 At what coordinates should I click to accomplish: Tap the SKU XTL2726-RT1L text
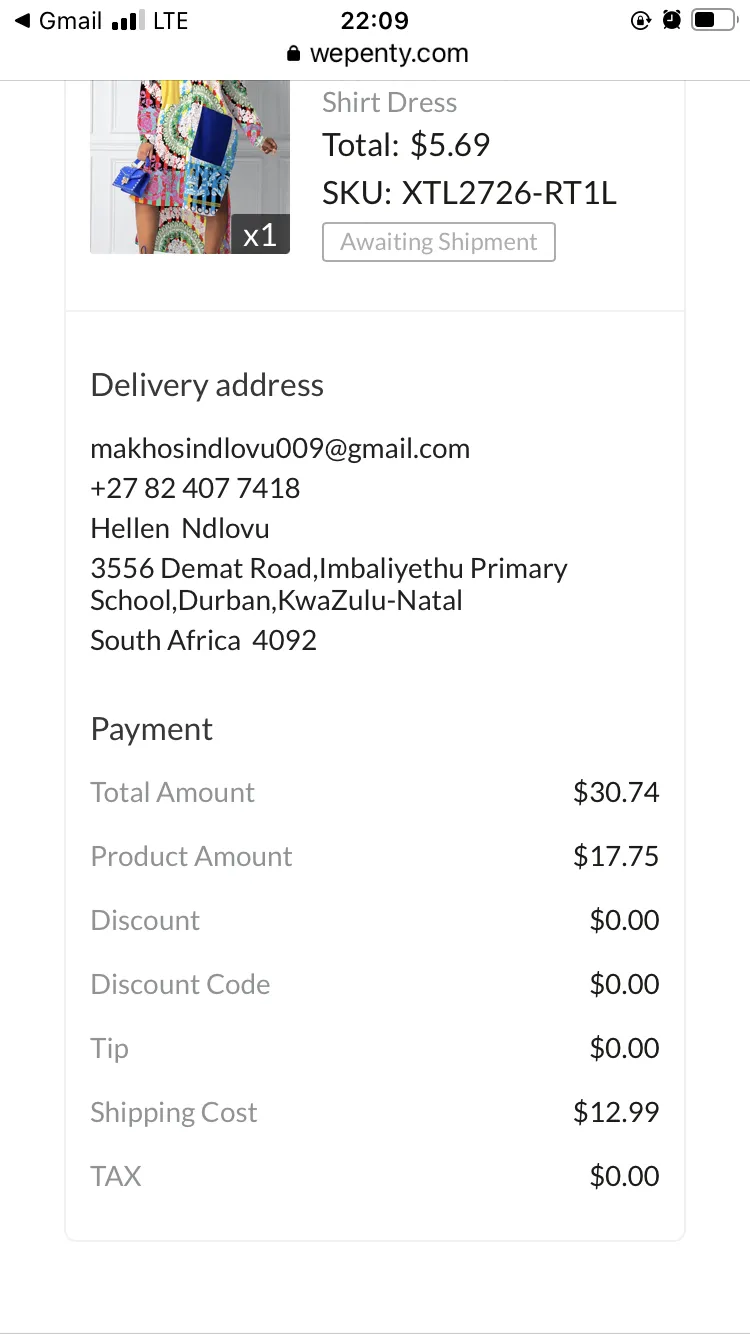(469, 193)
